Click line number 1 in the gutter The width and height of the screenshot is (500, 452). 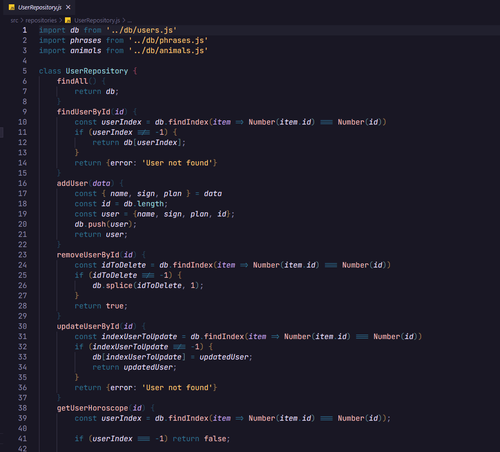pyautogui.click(x=25, y=30)
